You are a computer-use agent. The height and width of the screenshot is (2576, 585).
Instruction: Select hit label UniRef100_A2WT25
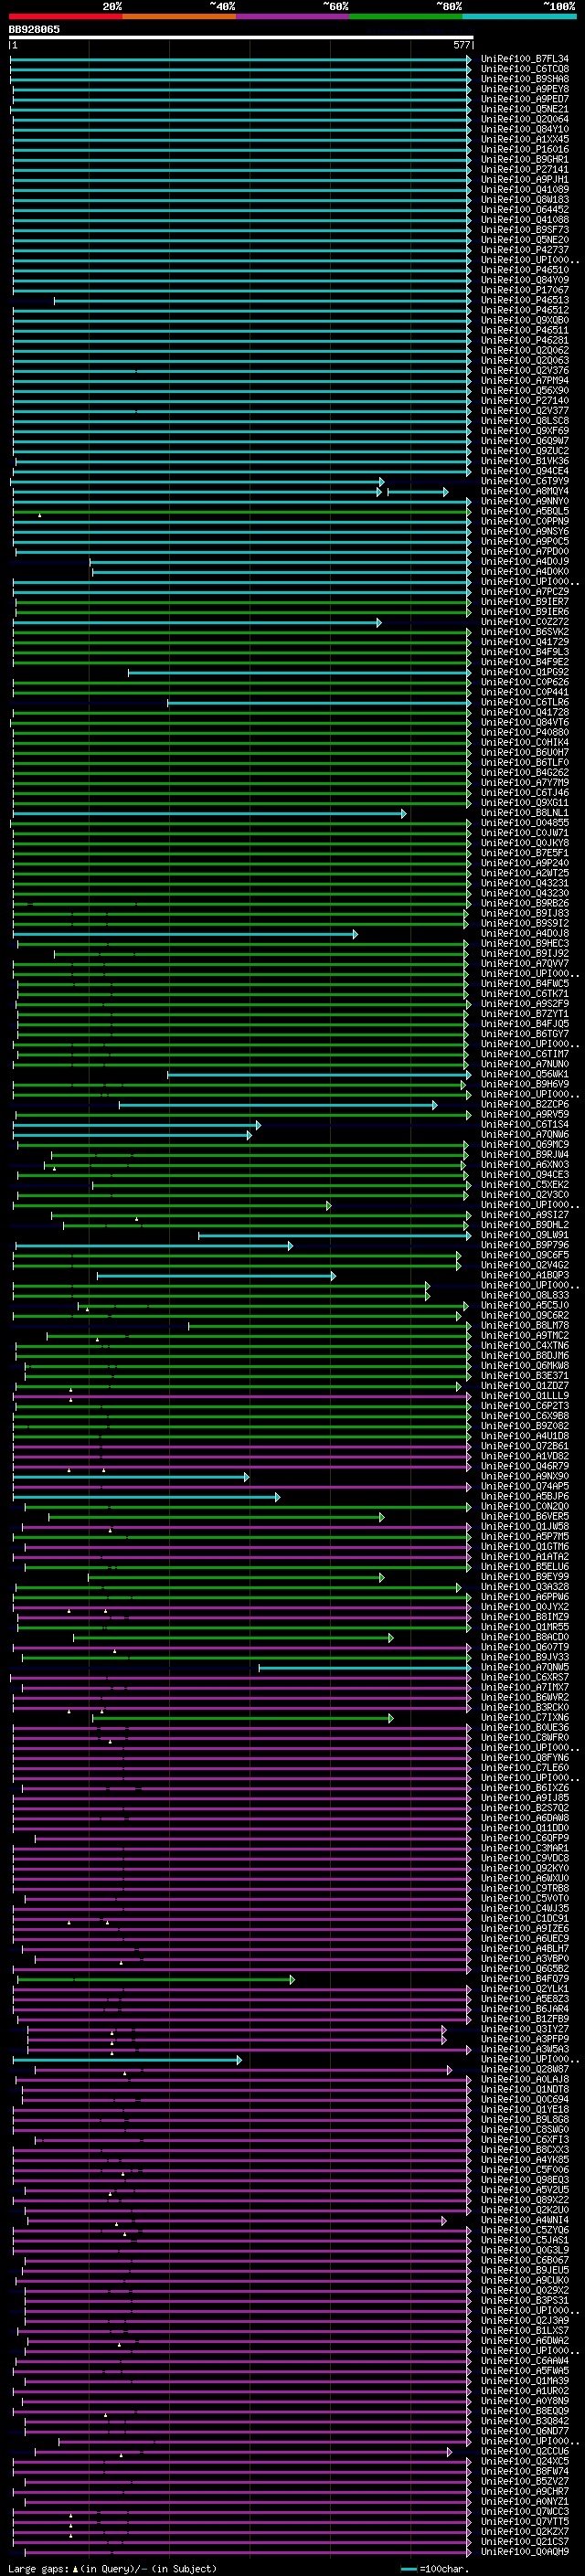[524, 873]
